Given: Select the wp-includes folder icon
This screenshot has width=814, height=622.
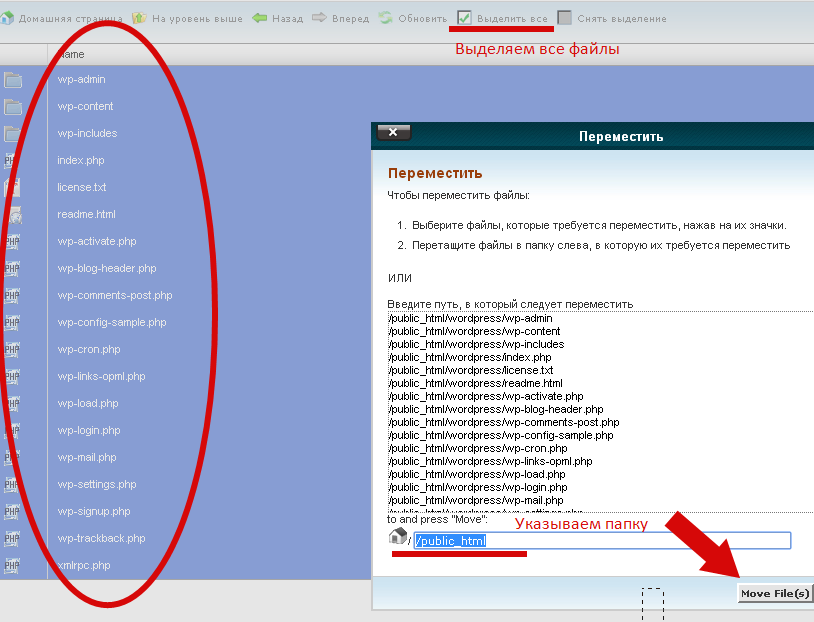Looking at the screenshot, I should [14, 133].
